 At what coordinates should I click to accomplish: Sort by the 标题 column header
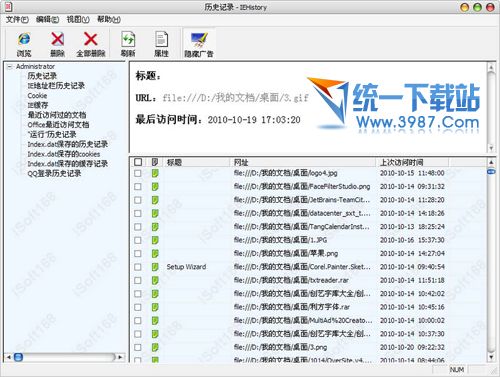point(196,162)
